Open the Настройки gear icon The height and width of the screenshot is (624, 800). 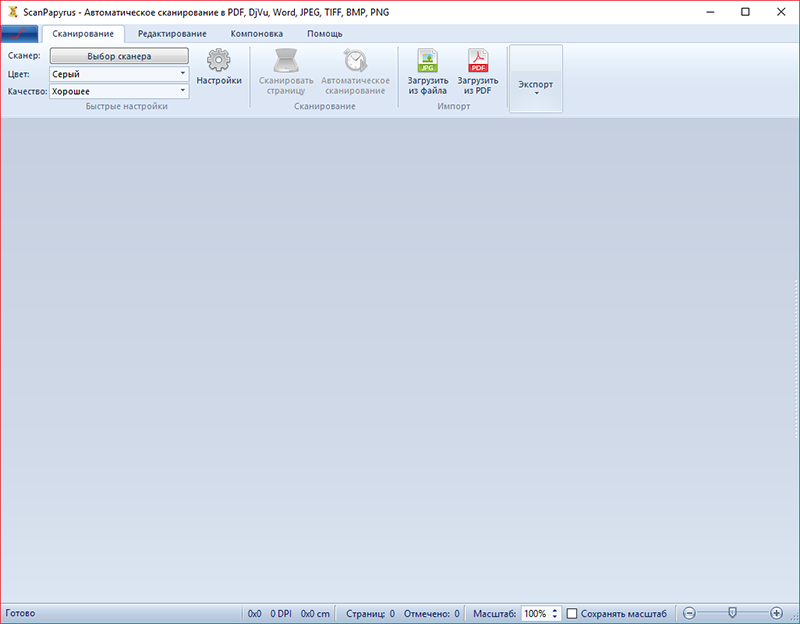tap(218, 60)
